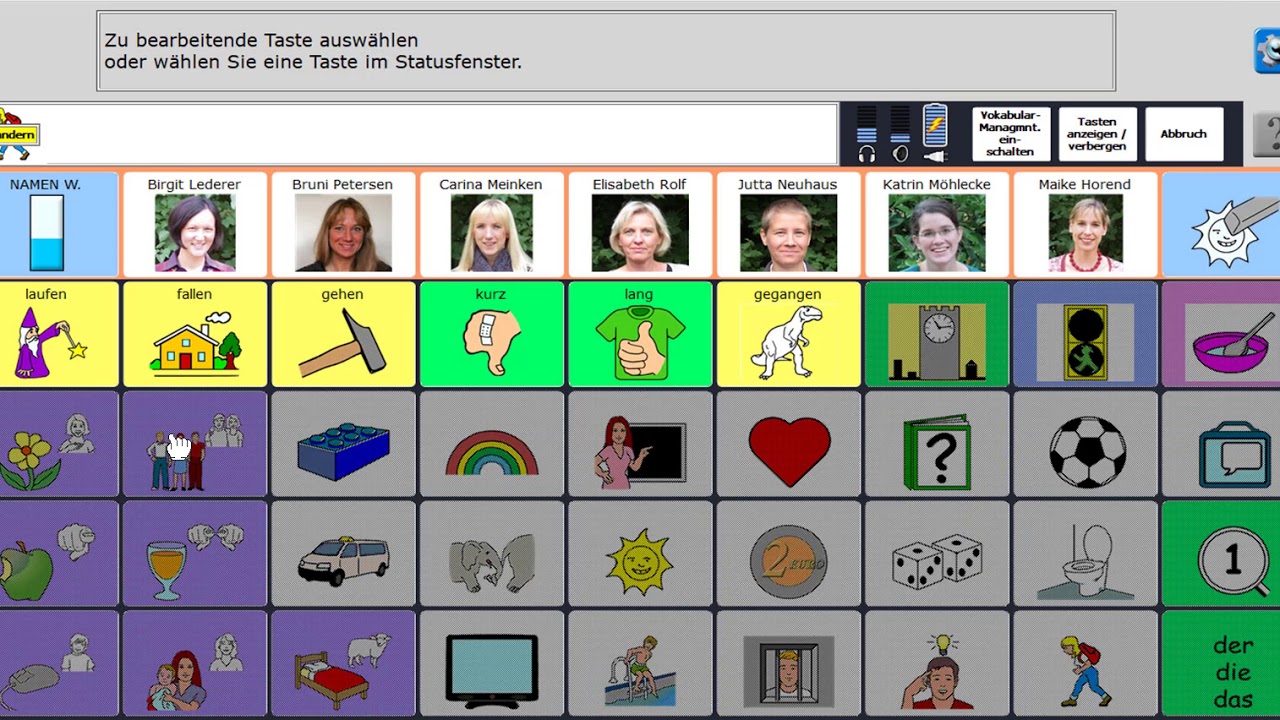Select the red heart key
The image size is (1280, 720).
788,444
